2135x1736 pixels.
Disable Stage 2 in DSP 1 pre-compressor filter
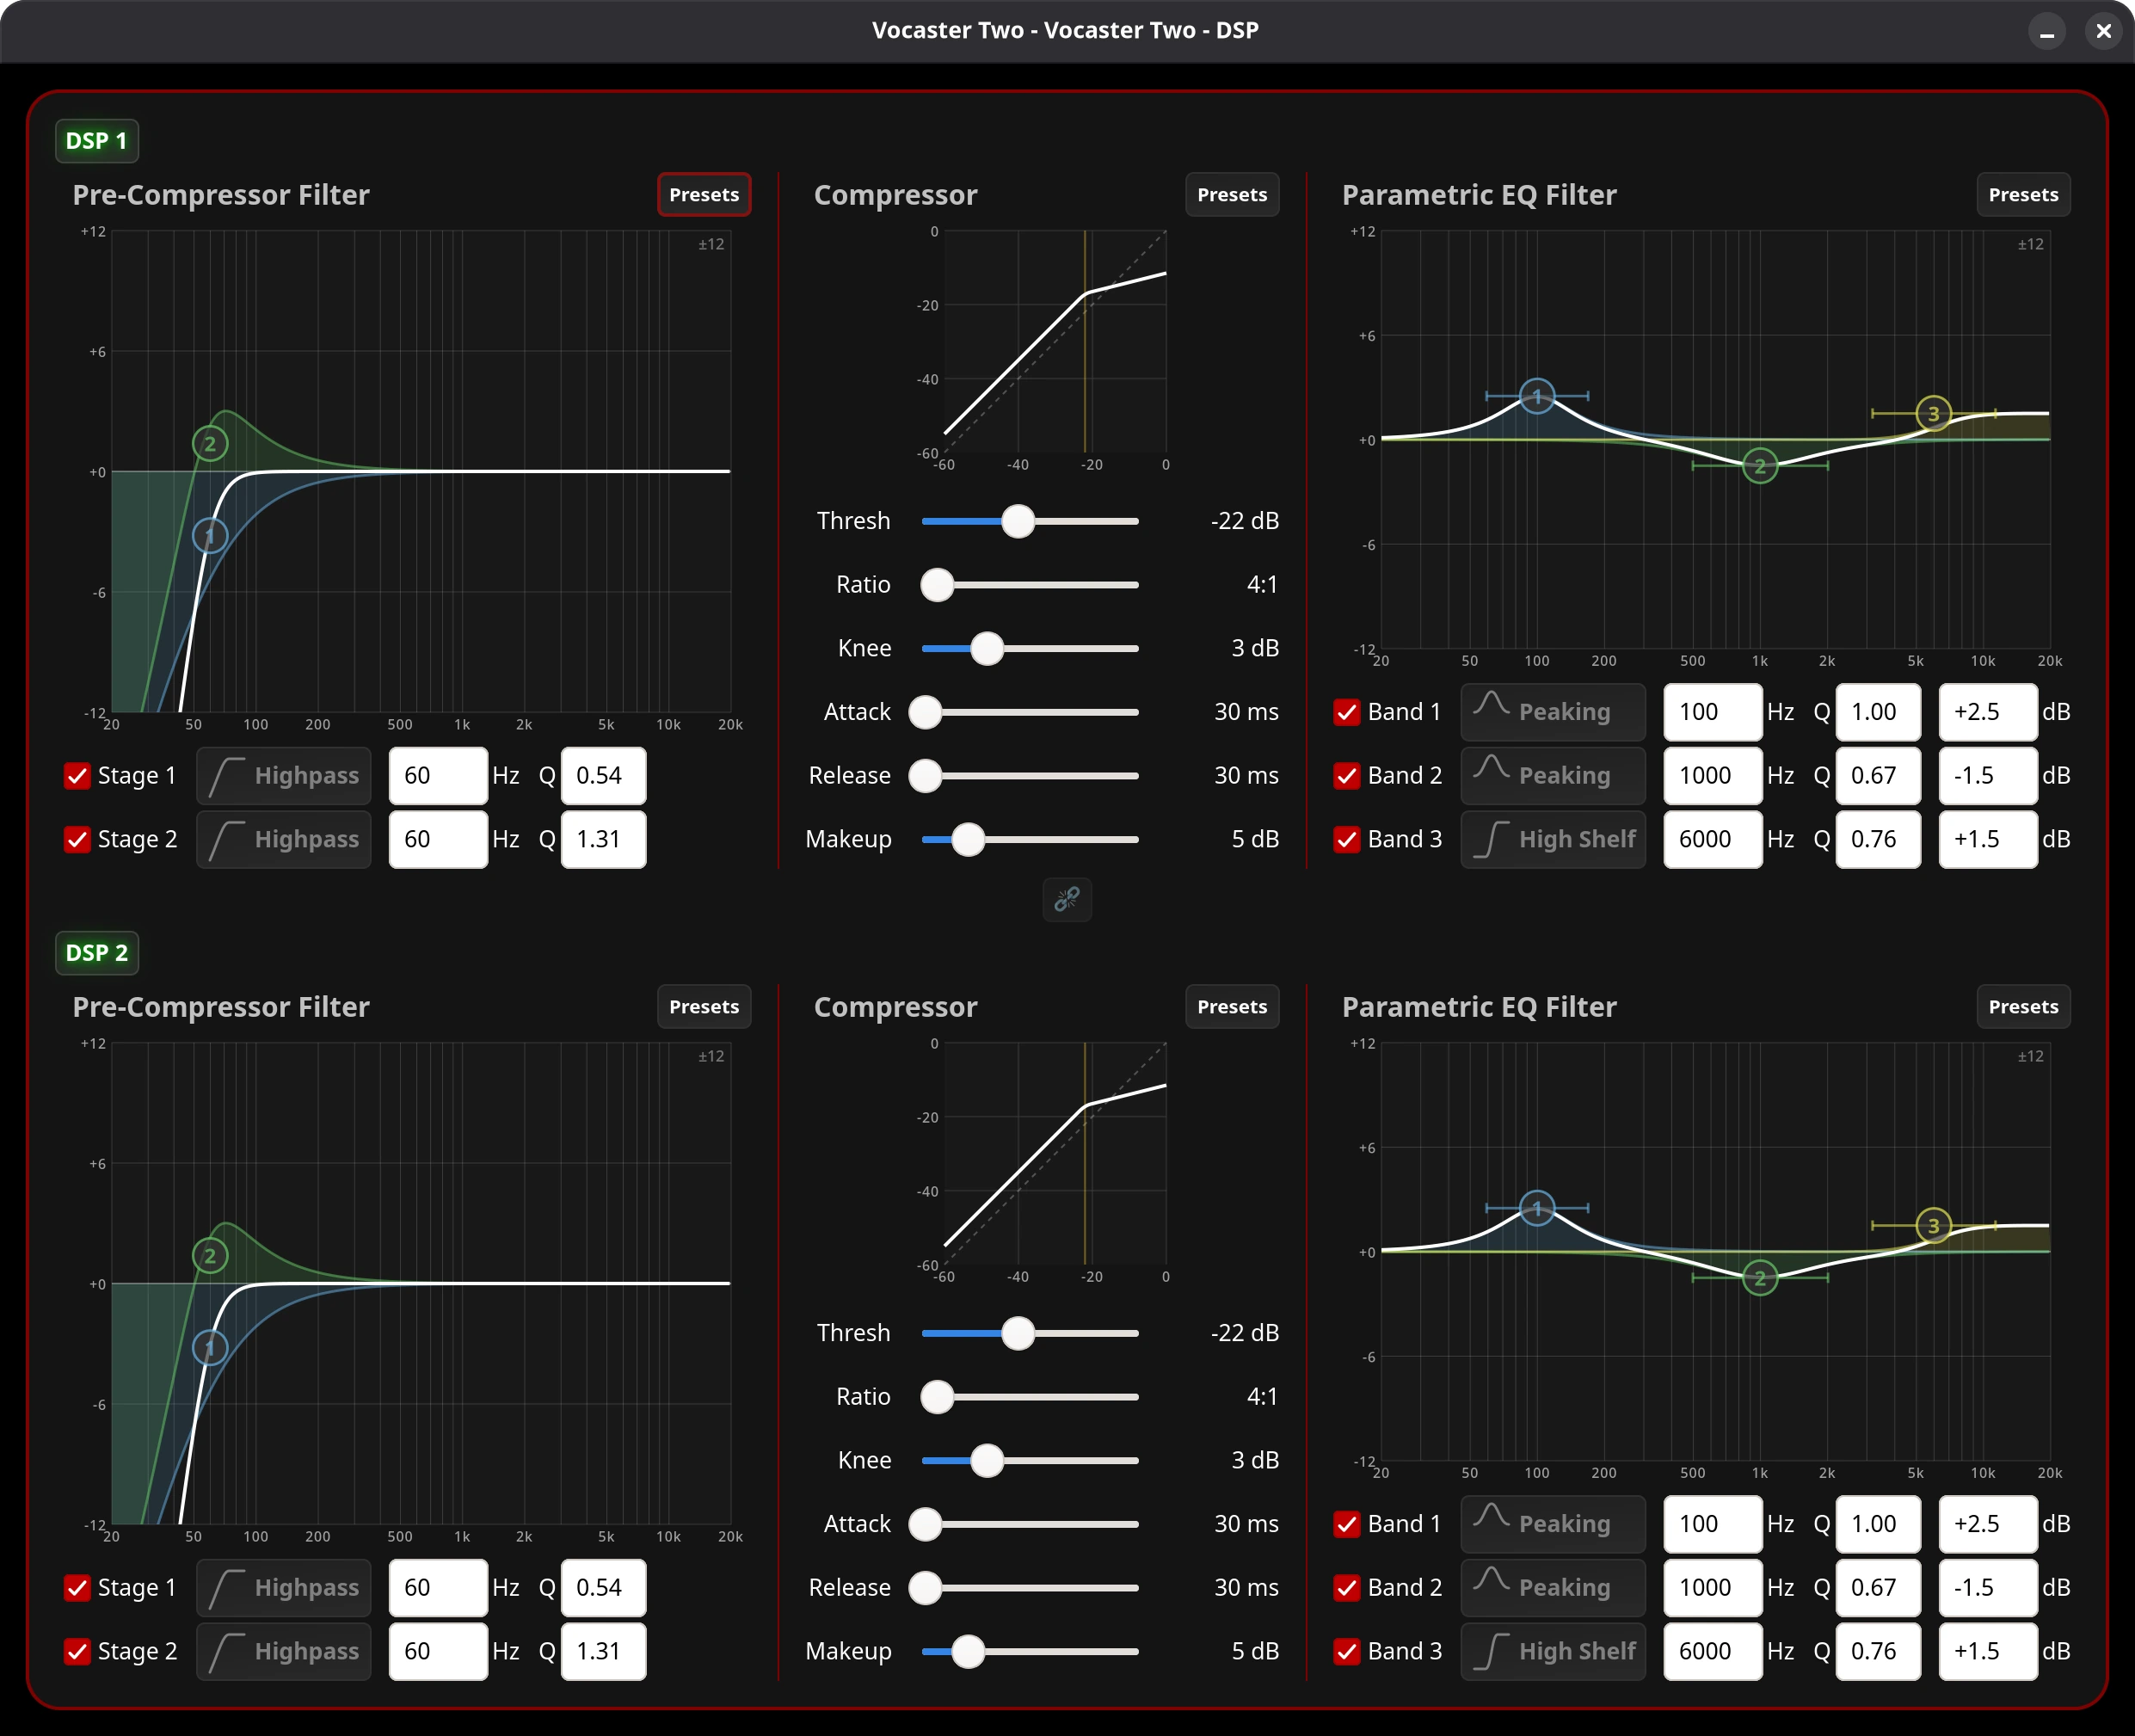coord(77,839)
